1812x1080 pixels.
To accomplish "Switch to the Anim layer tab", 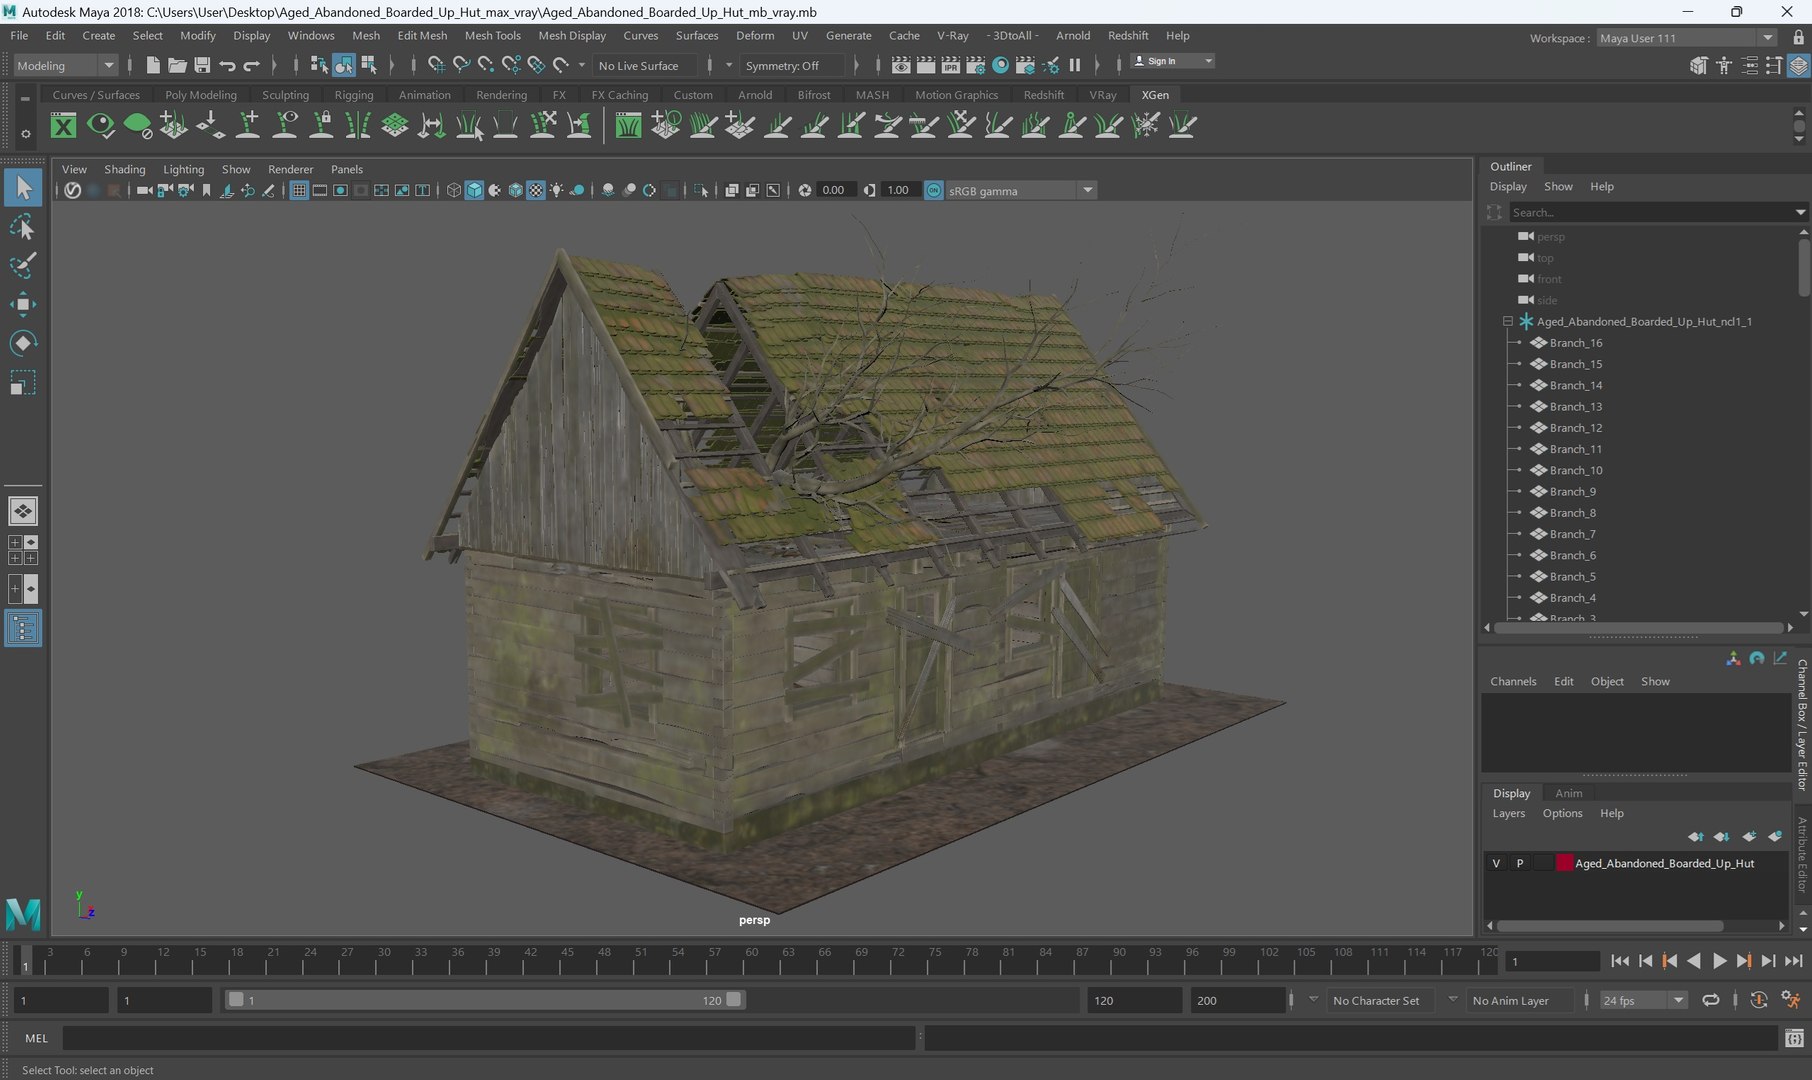I will pos(1568,793).
